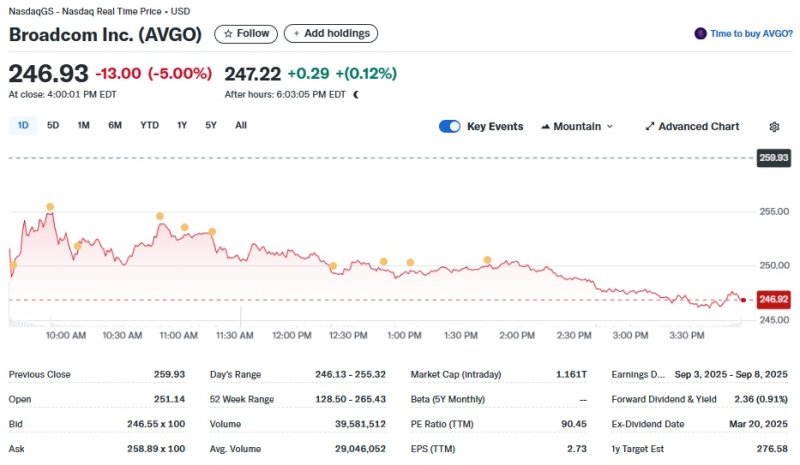Switch chart to 1M range
The image size is (800, 465).
(x=83, y=125)
